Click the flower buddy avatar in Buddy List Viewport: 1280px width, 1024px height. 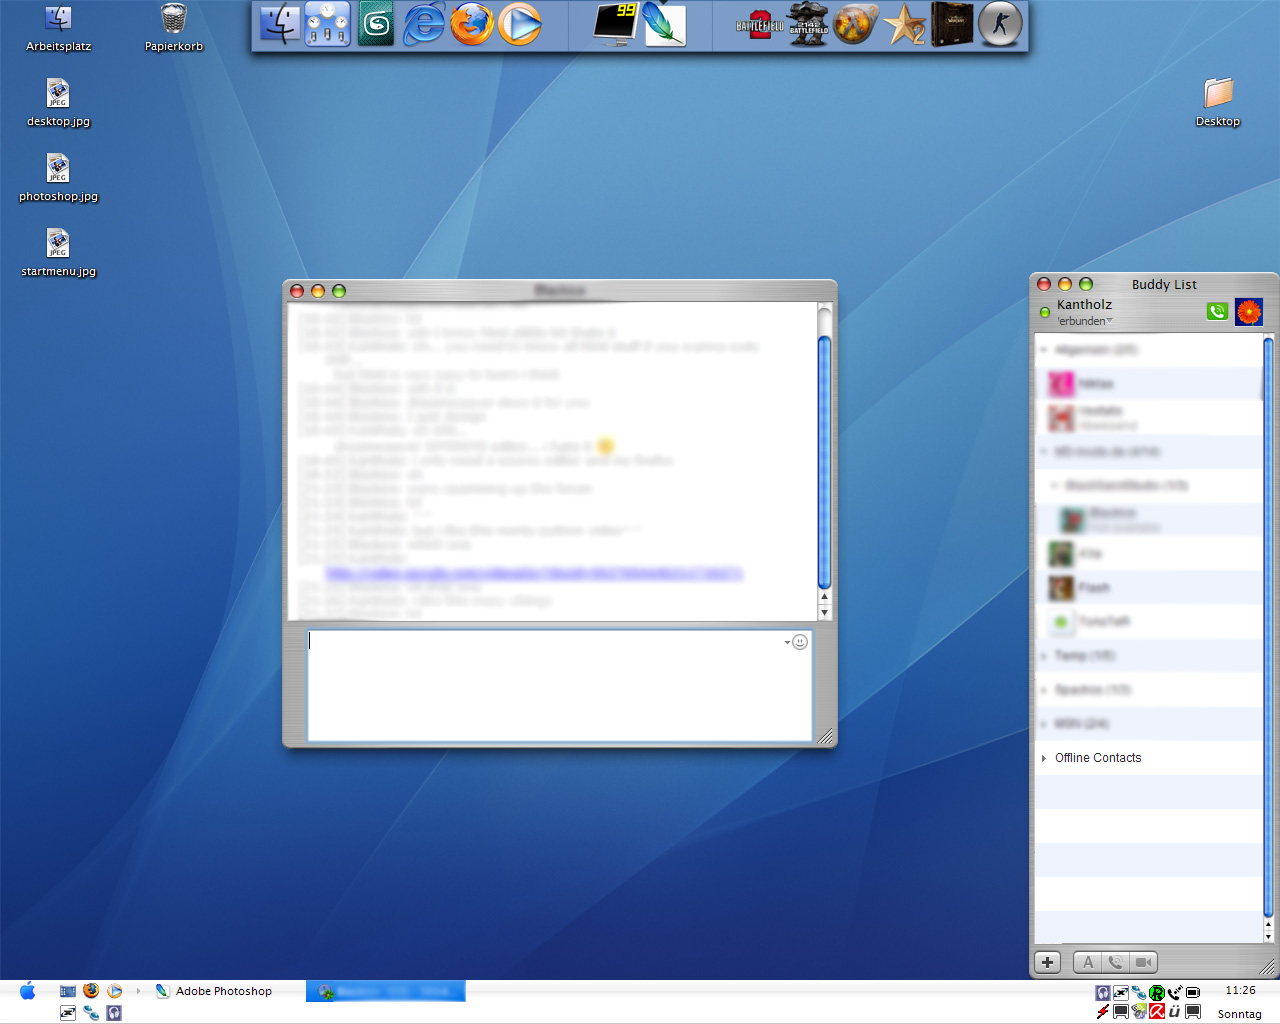[x=1249, y=312]
